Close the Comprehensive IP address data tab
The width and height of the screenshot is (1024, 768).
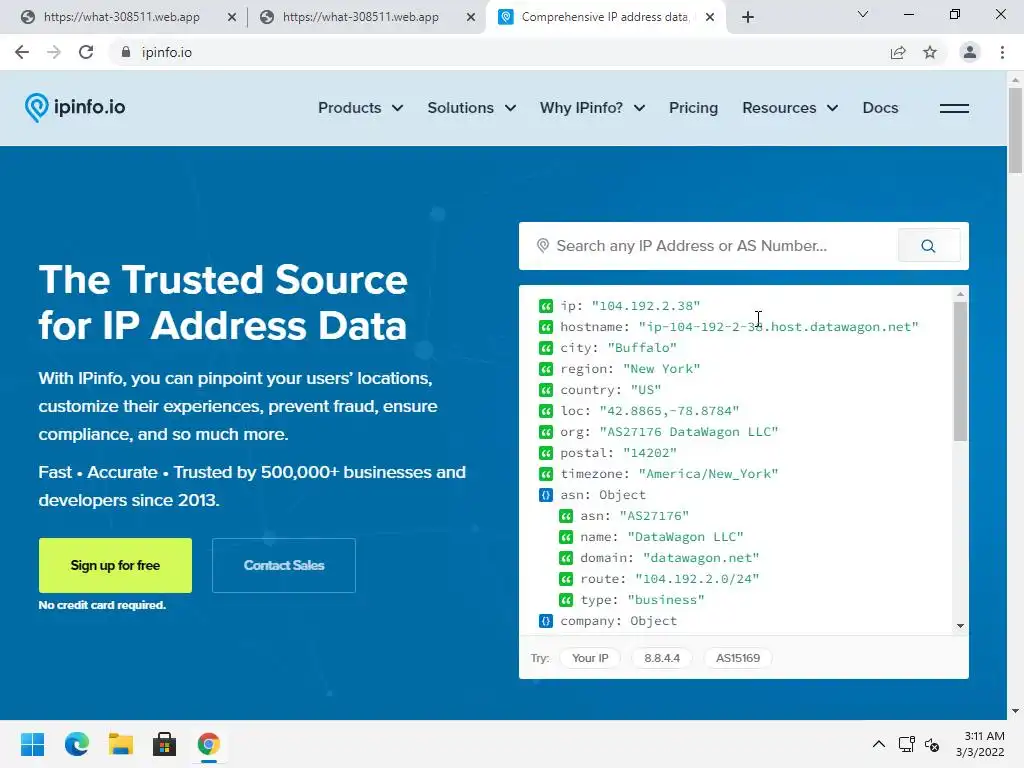pos(710,17)
